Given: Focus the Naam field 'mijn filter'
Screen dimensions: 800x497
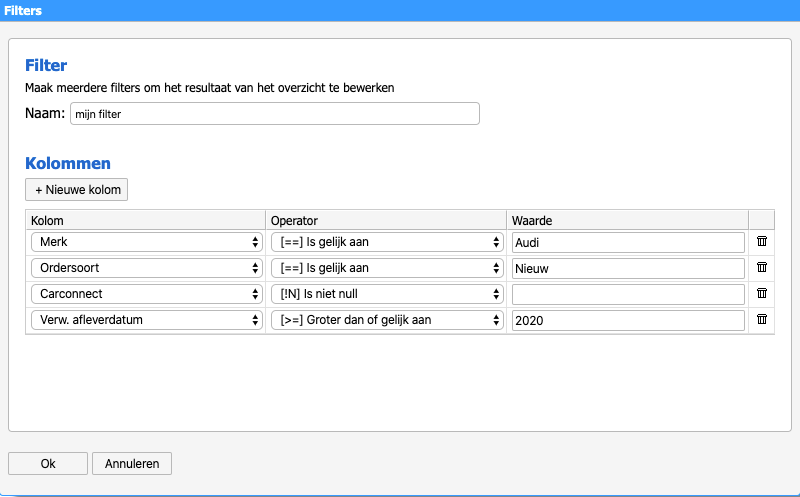Looking at the screenshot, I should (x=274, y=114).
